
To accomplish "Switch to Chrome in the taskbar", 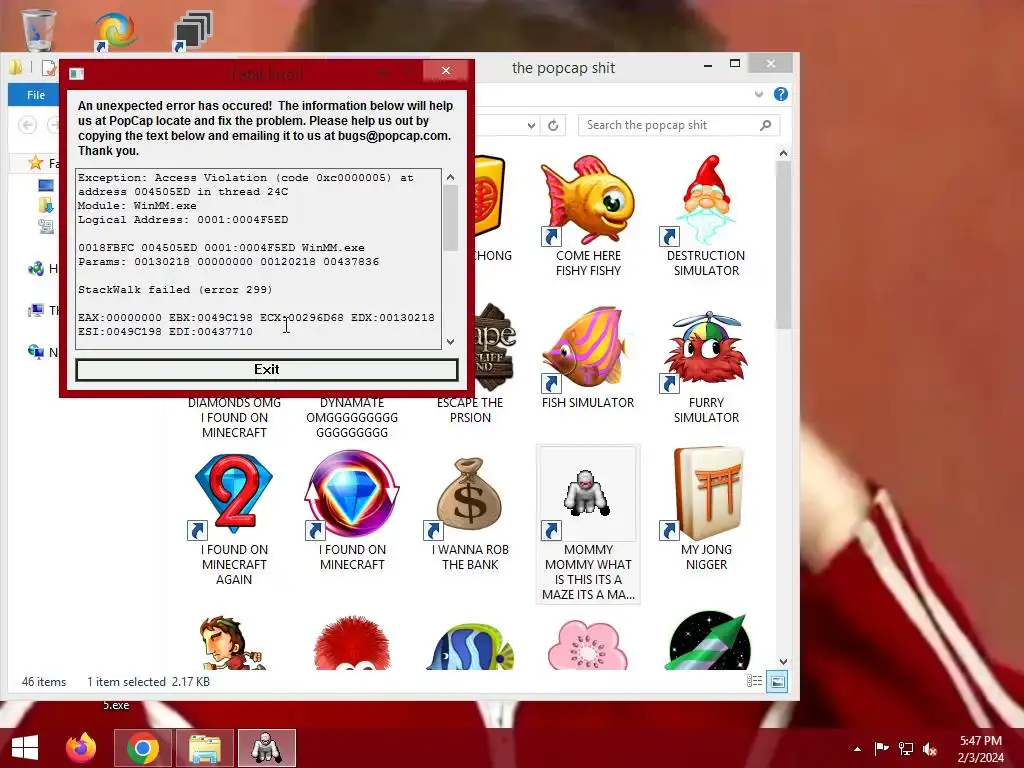I will [143, 748].
